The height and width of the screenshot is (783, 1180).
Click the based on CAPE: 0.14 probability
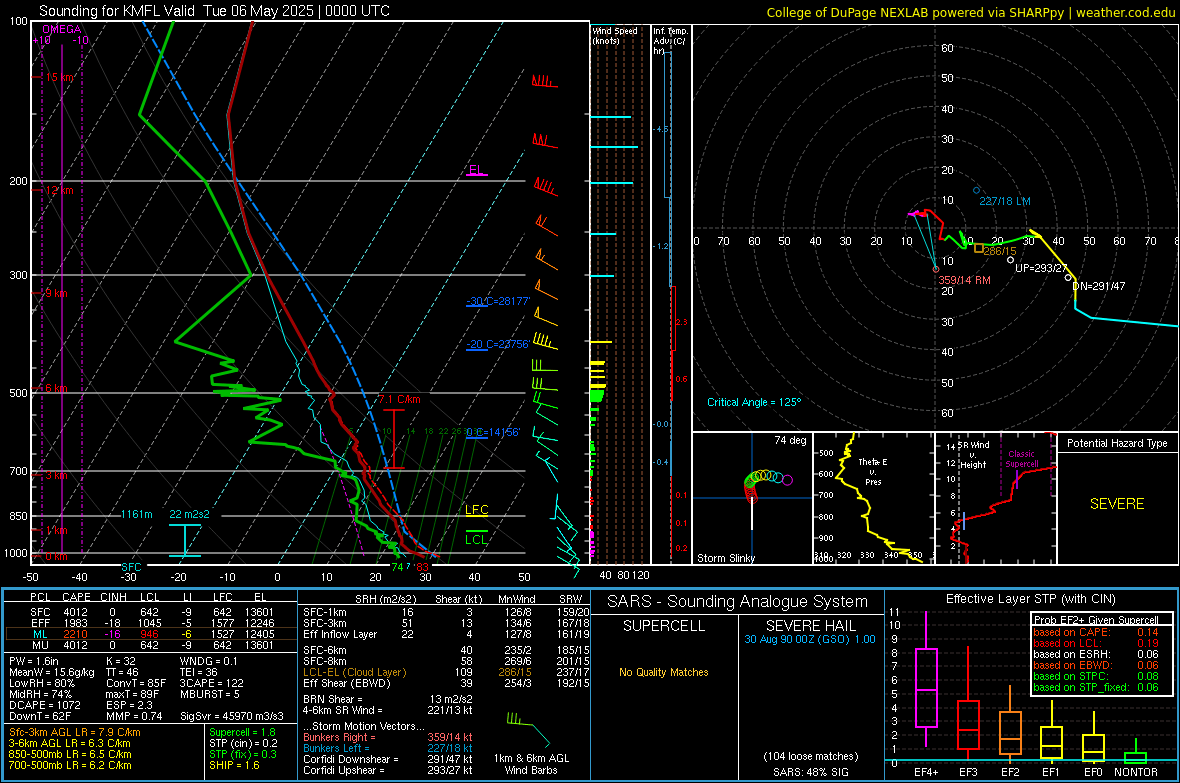1096,632
